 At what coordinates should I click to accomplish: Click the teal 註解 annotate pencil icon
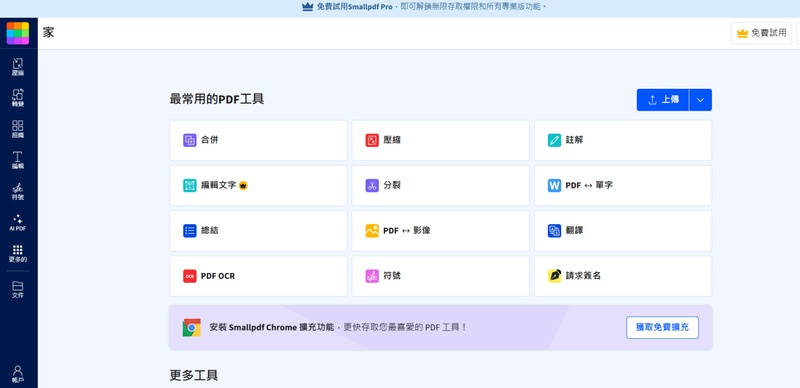click(x=555, y=140)
